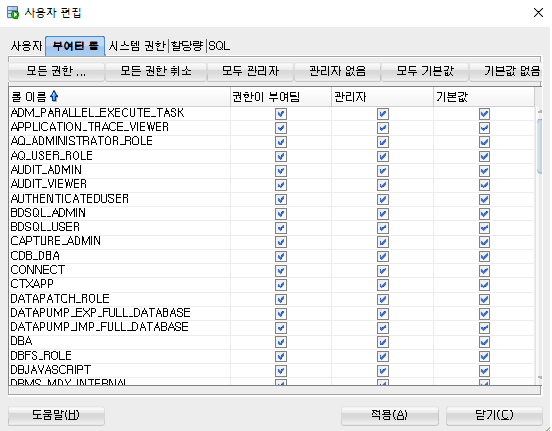This screenshot has width=552, height=431.
Task: Open the 할당량 tab
Action: (187, 46)
